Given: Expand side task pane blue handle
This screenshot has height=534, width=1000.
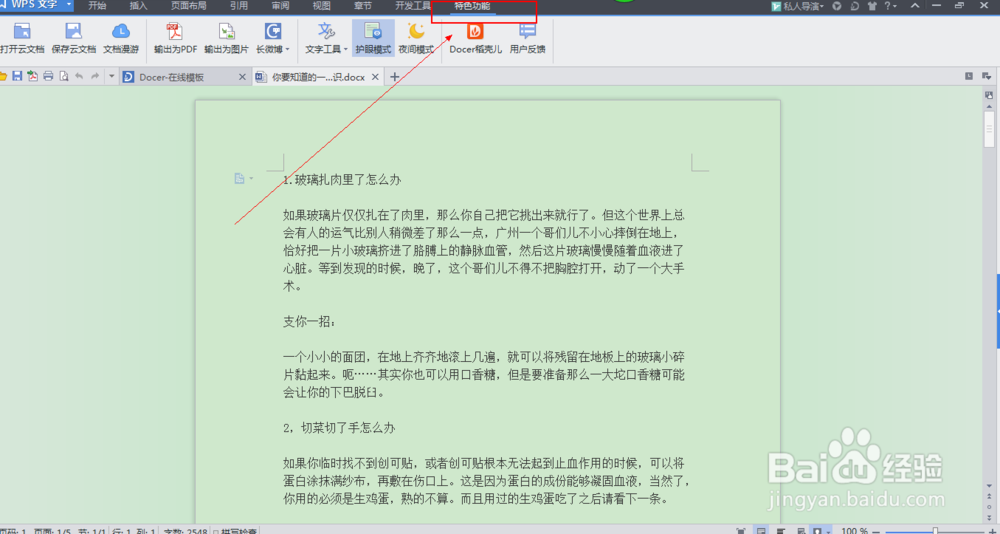Looking at the screenshot, I should tap(998, 312).
